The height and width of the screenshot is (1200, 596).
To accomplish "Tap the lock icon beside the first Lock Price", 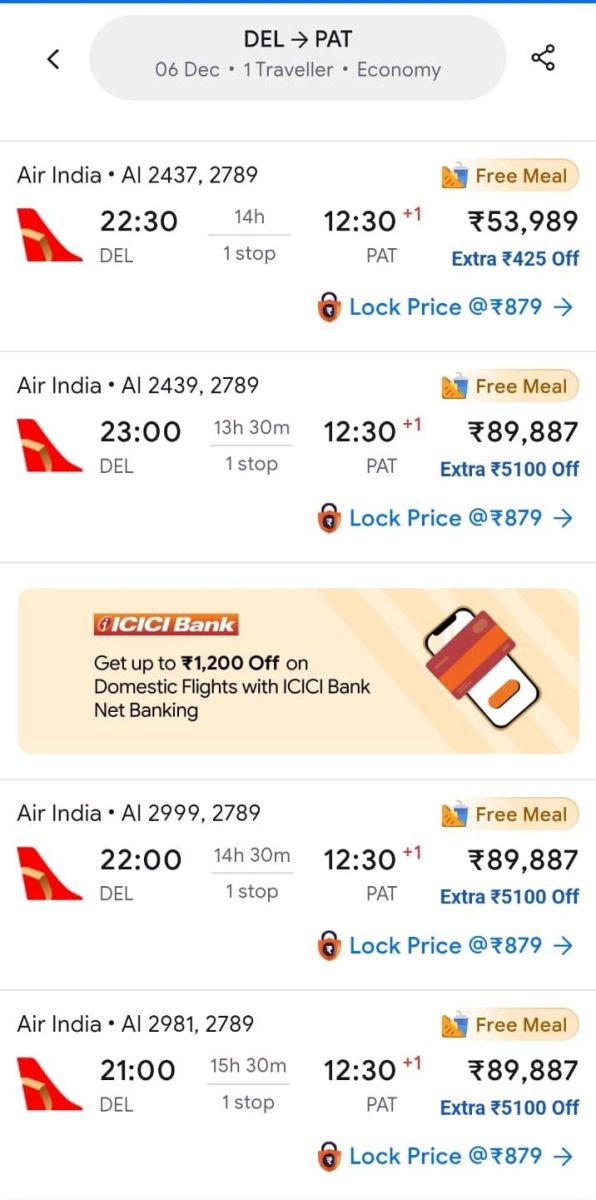I will coord(327,307).
